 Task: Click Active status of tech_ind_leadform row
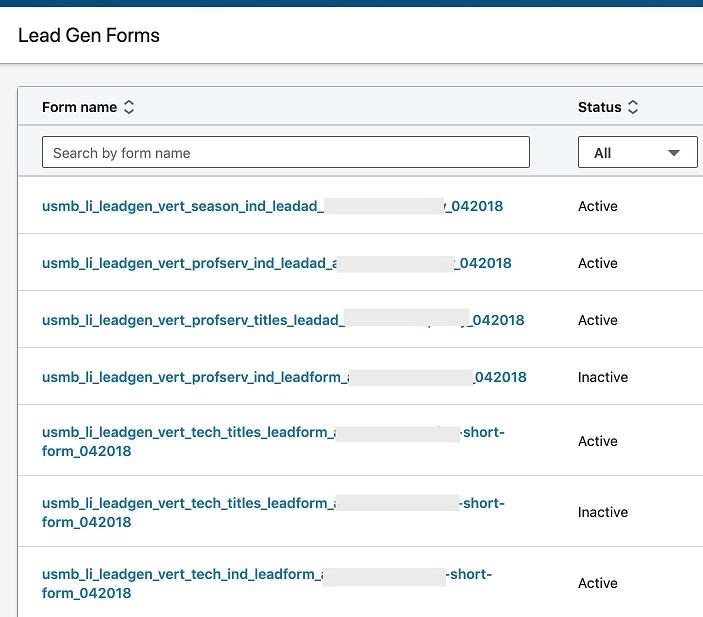(x=598, y=584)
